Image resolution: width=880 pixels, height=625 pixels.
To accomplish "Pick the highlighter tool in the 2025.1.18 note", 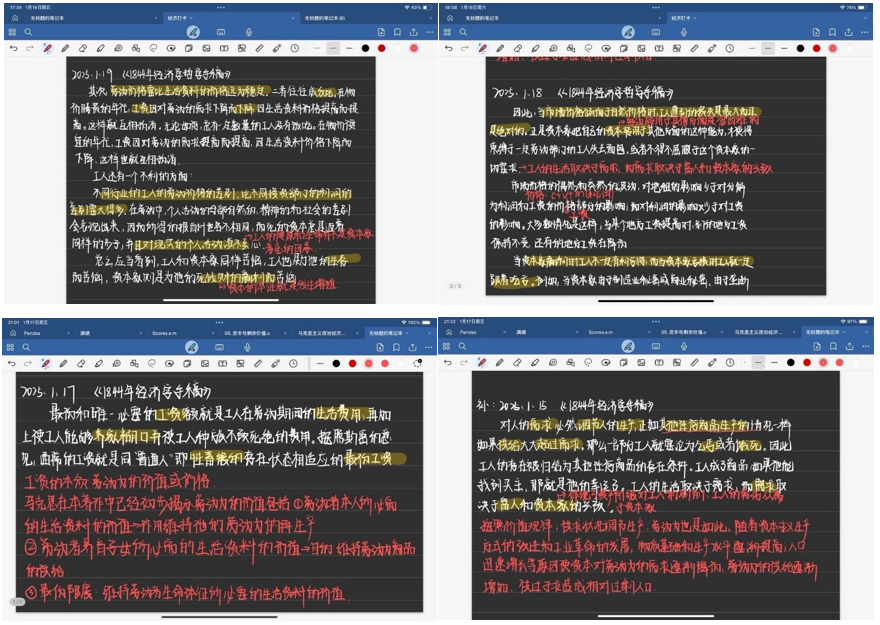I will (x=535, y=48).
